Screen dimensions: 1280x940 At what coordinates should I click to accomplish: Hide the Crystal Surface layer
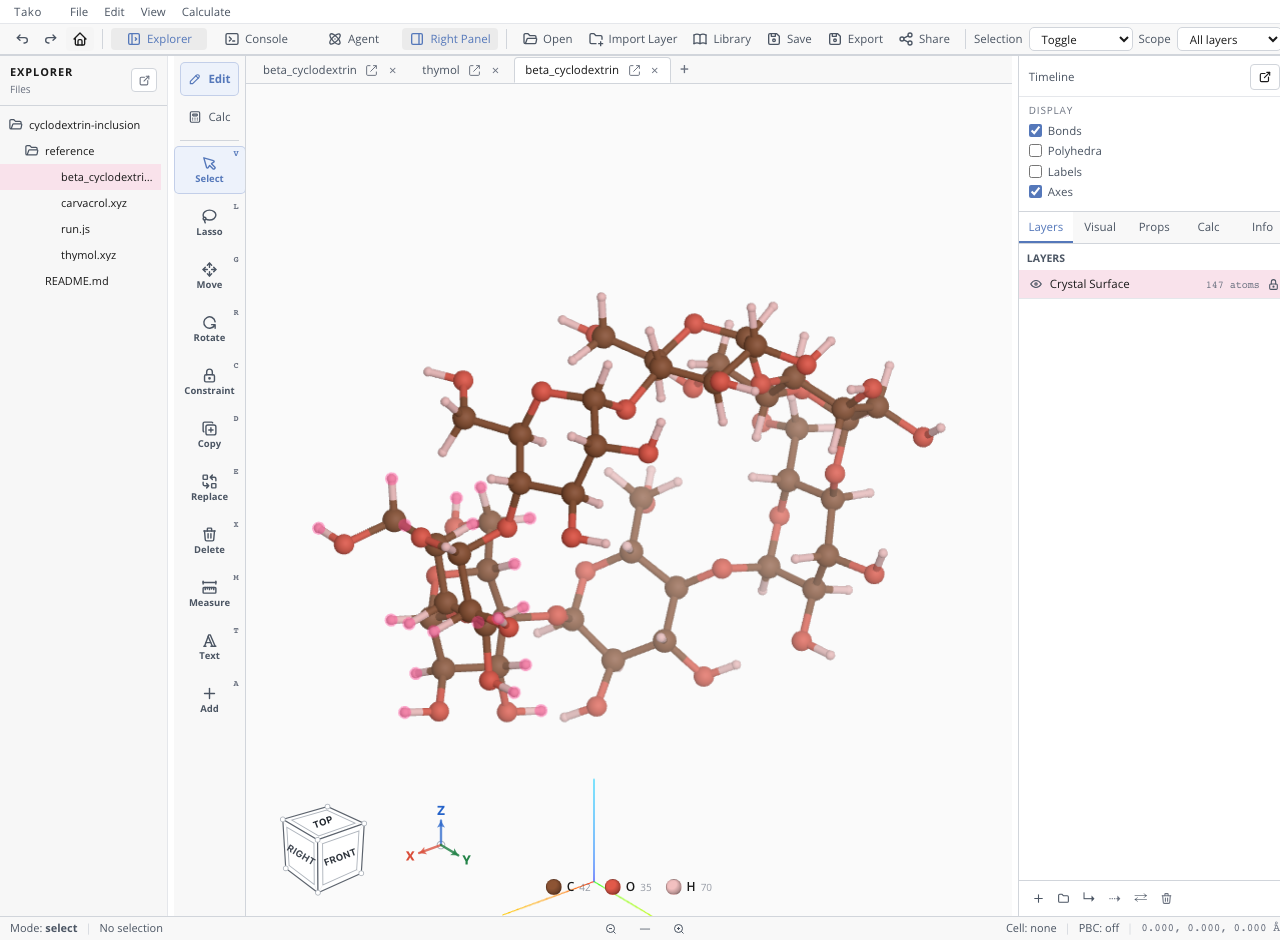(x=1036, y=284)
